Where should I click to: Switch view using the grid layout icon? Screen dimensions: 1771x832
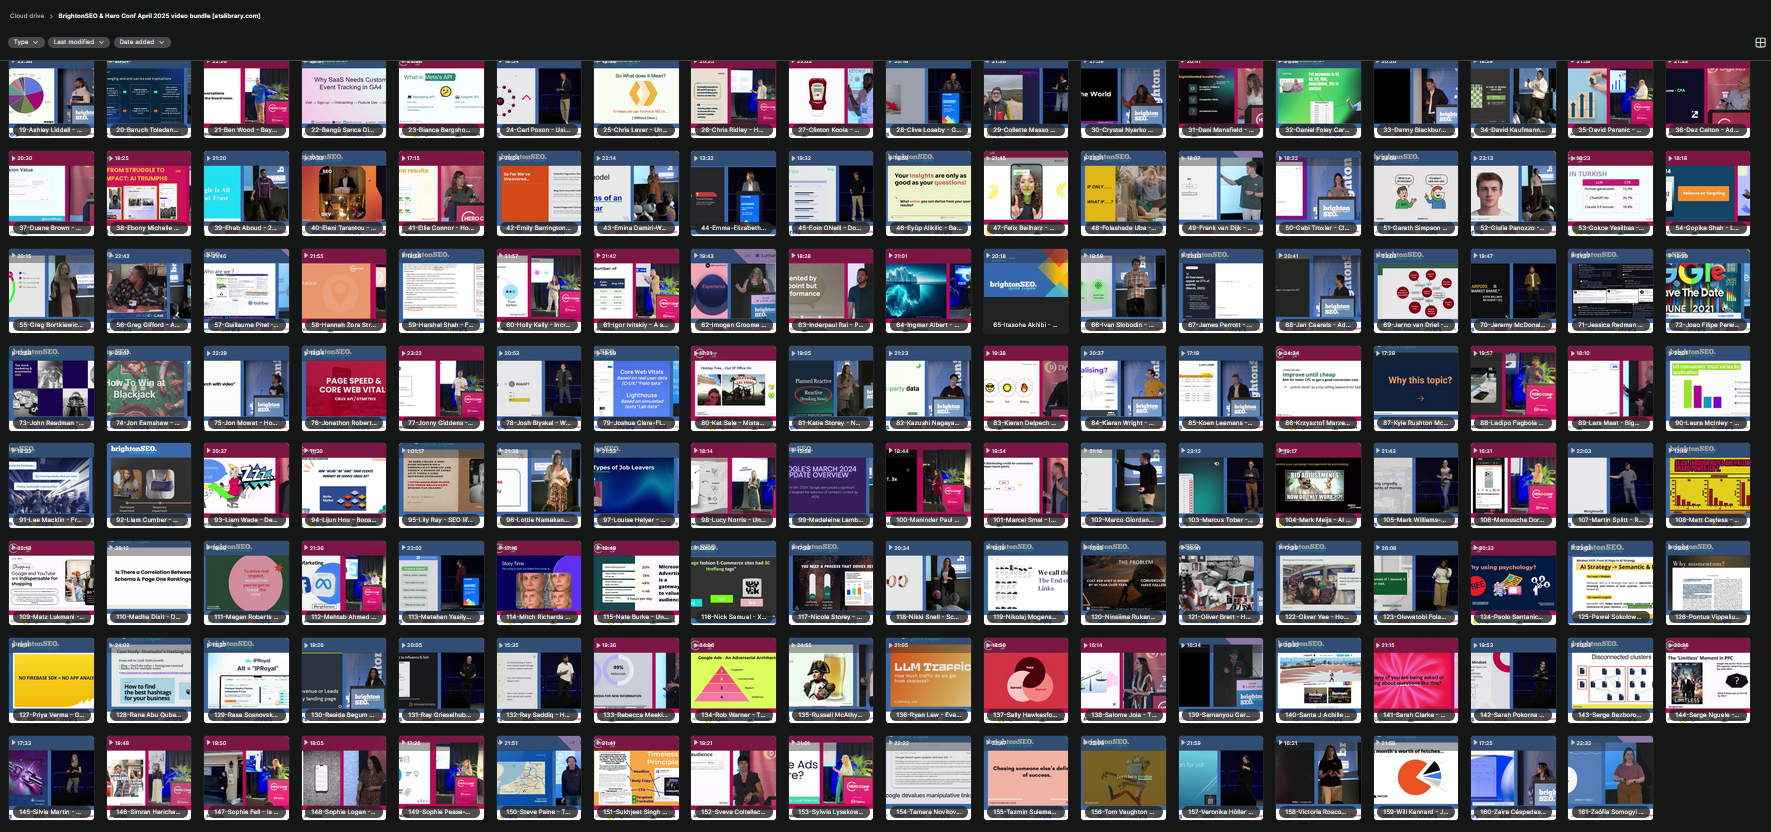click(x=1760, y=42)
